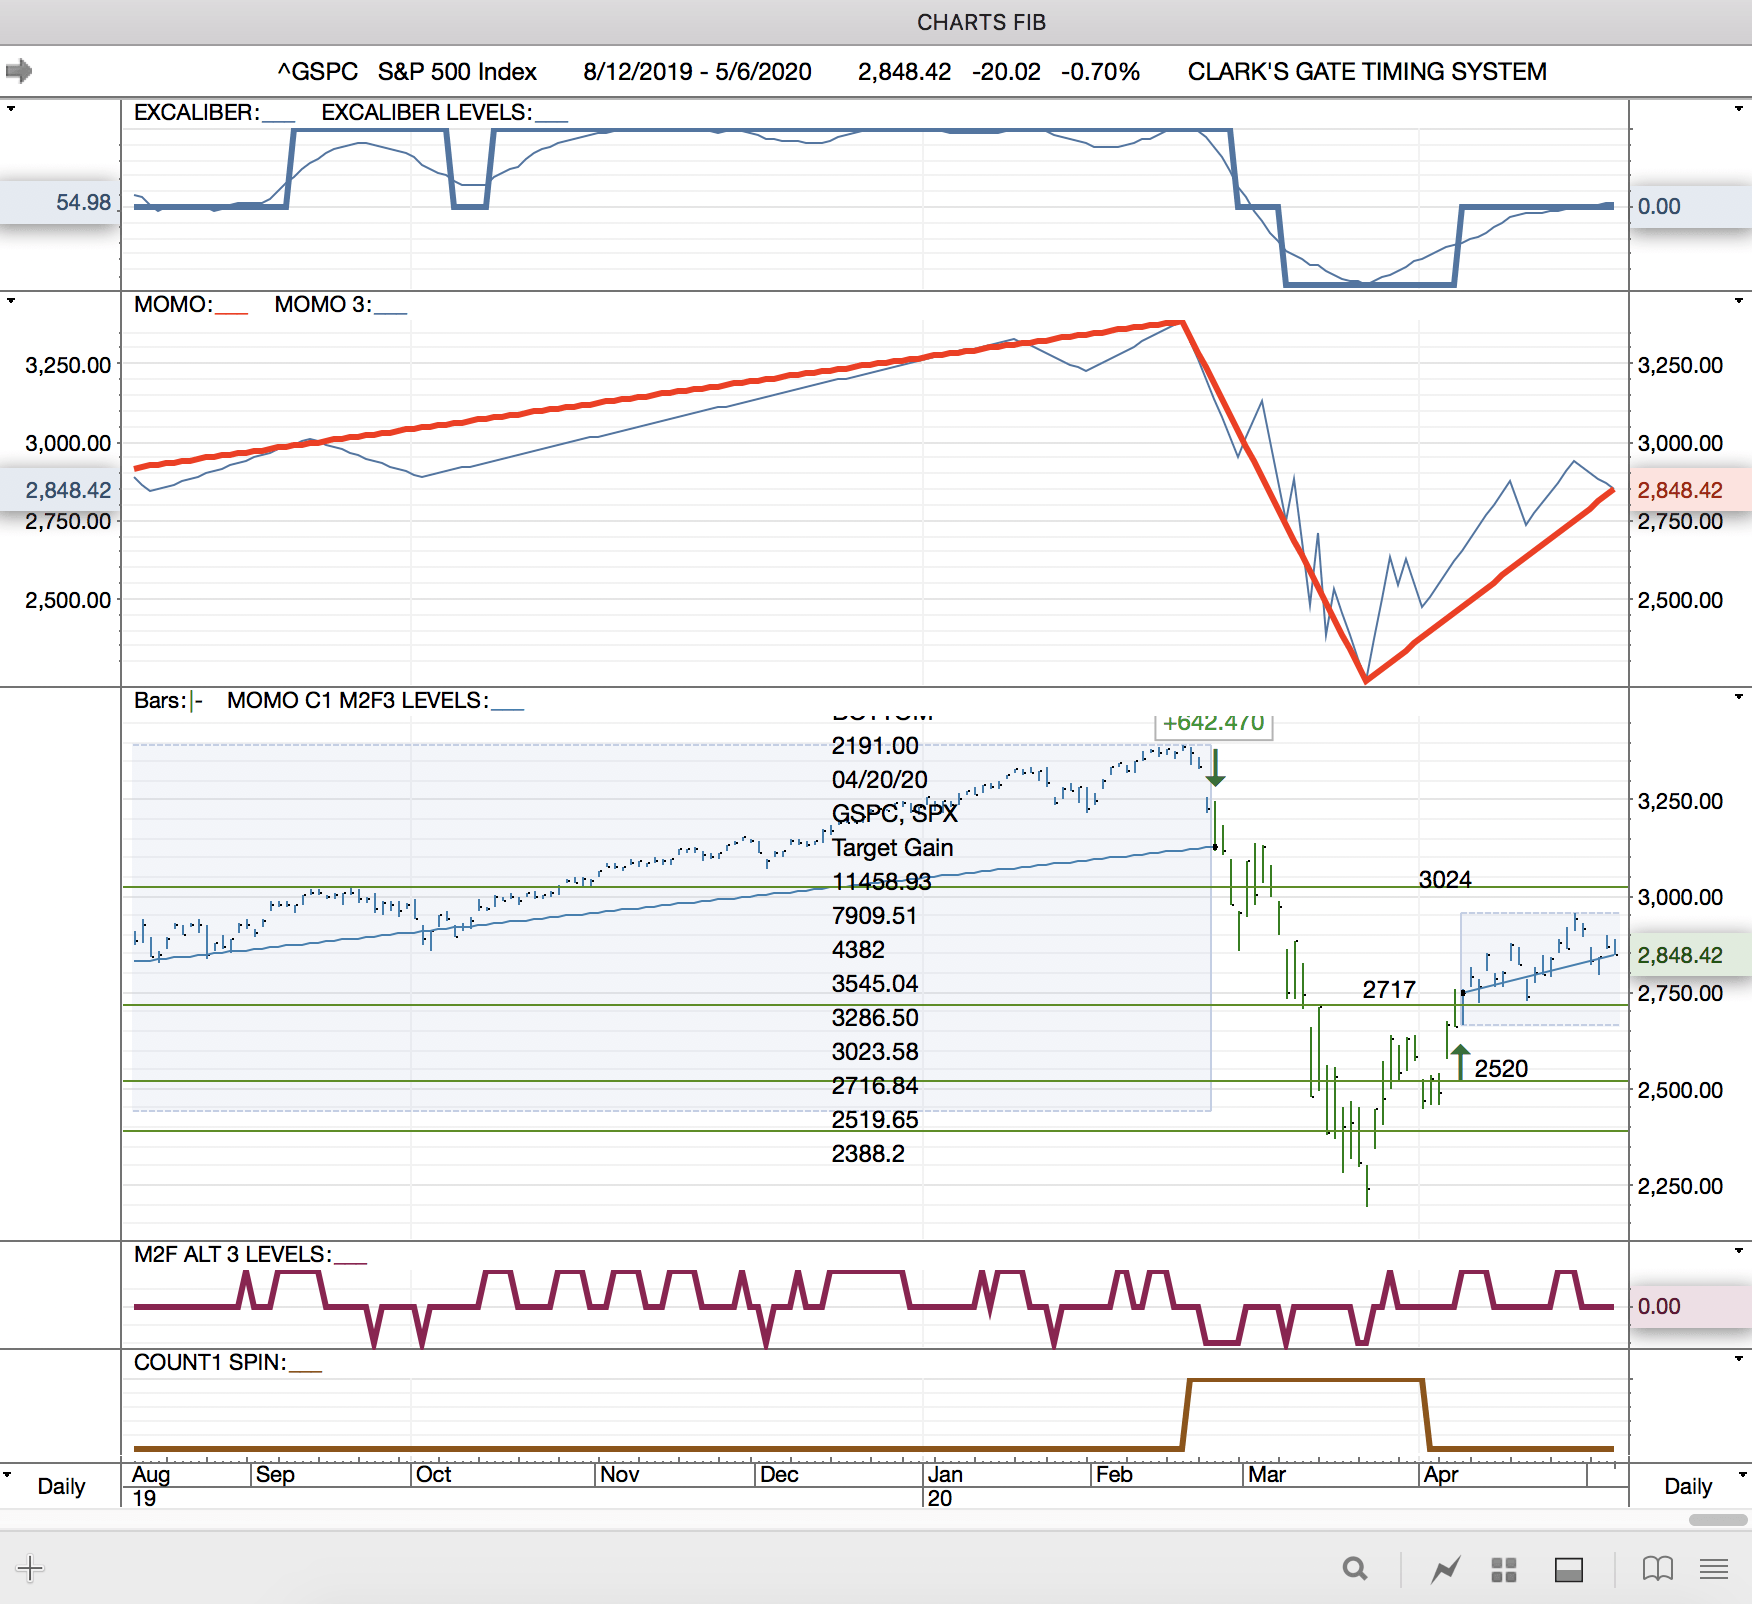1752x1604 pixels.
Task: Click the M2F ALT 3 LEVELS legend label
Action: click(x=232, y=1255)
